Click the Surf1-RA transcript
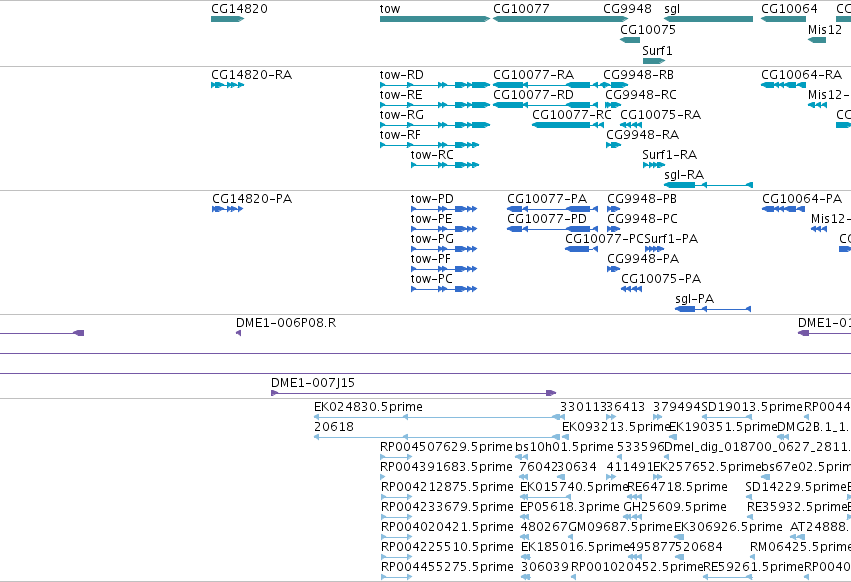Viewport: 851px width, 582px height. pos(653,165)
